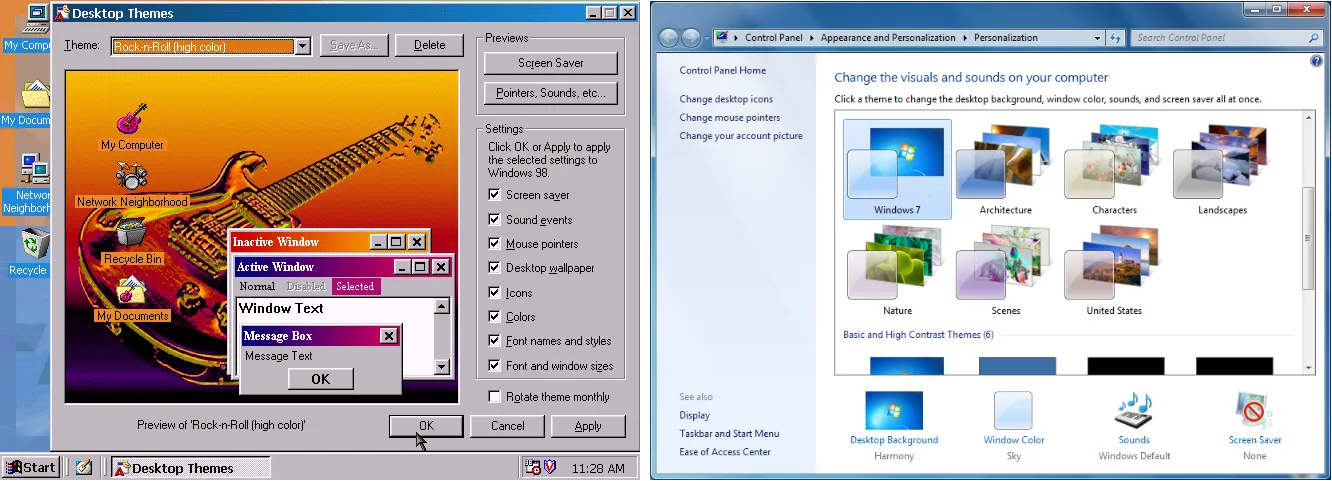Select the Architecture theme thumbnail

[1005, 170]
